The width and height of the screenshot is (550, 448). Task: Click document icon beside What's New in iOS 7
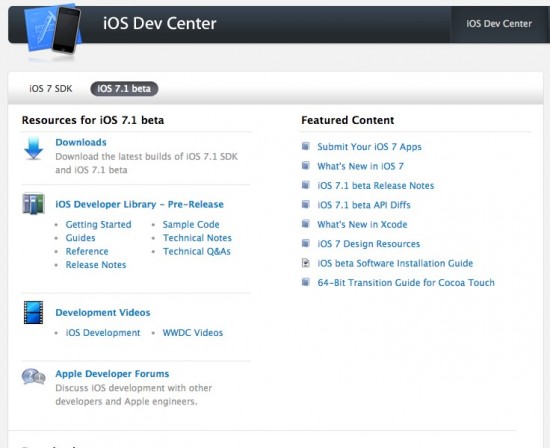tap(306, 165)
